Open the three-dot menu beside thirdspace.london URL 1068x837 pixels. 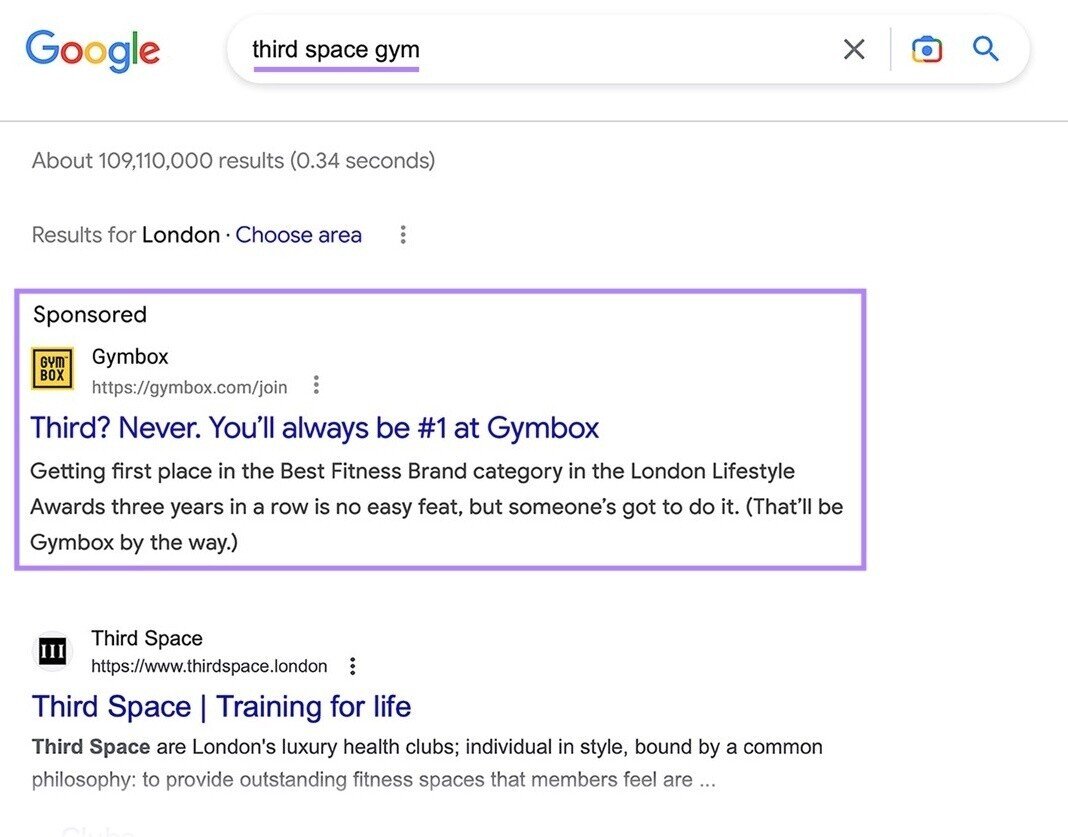coord(352,665)
